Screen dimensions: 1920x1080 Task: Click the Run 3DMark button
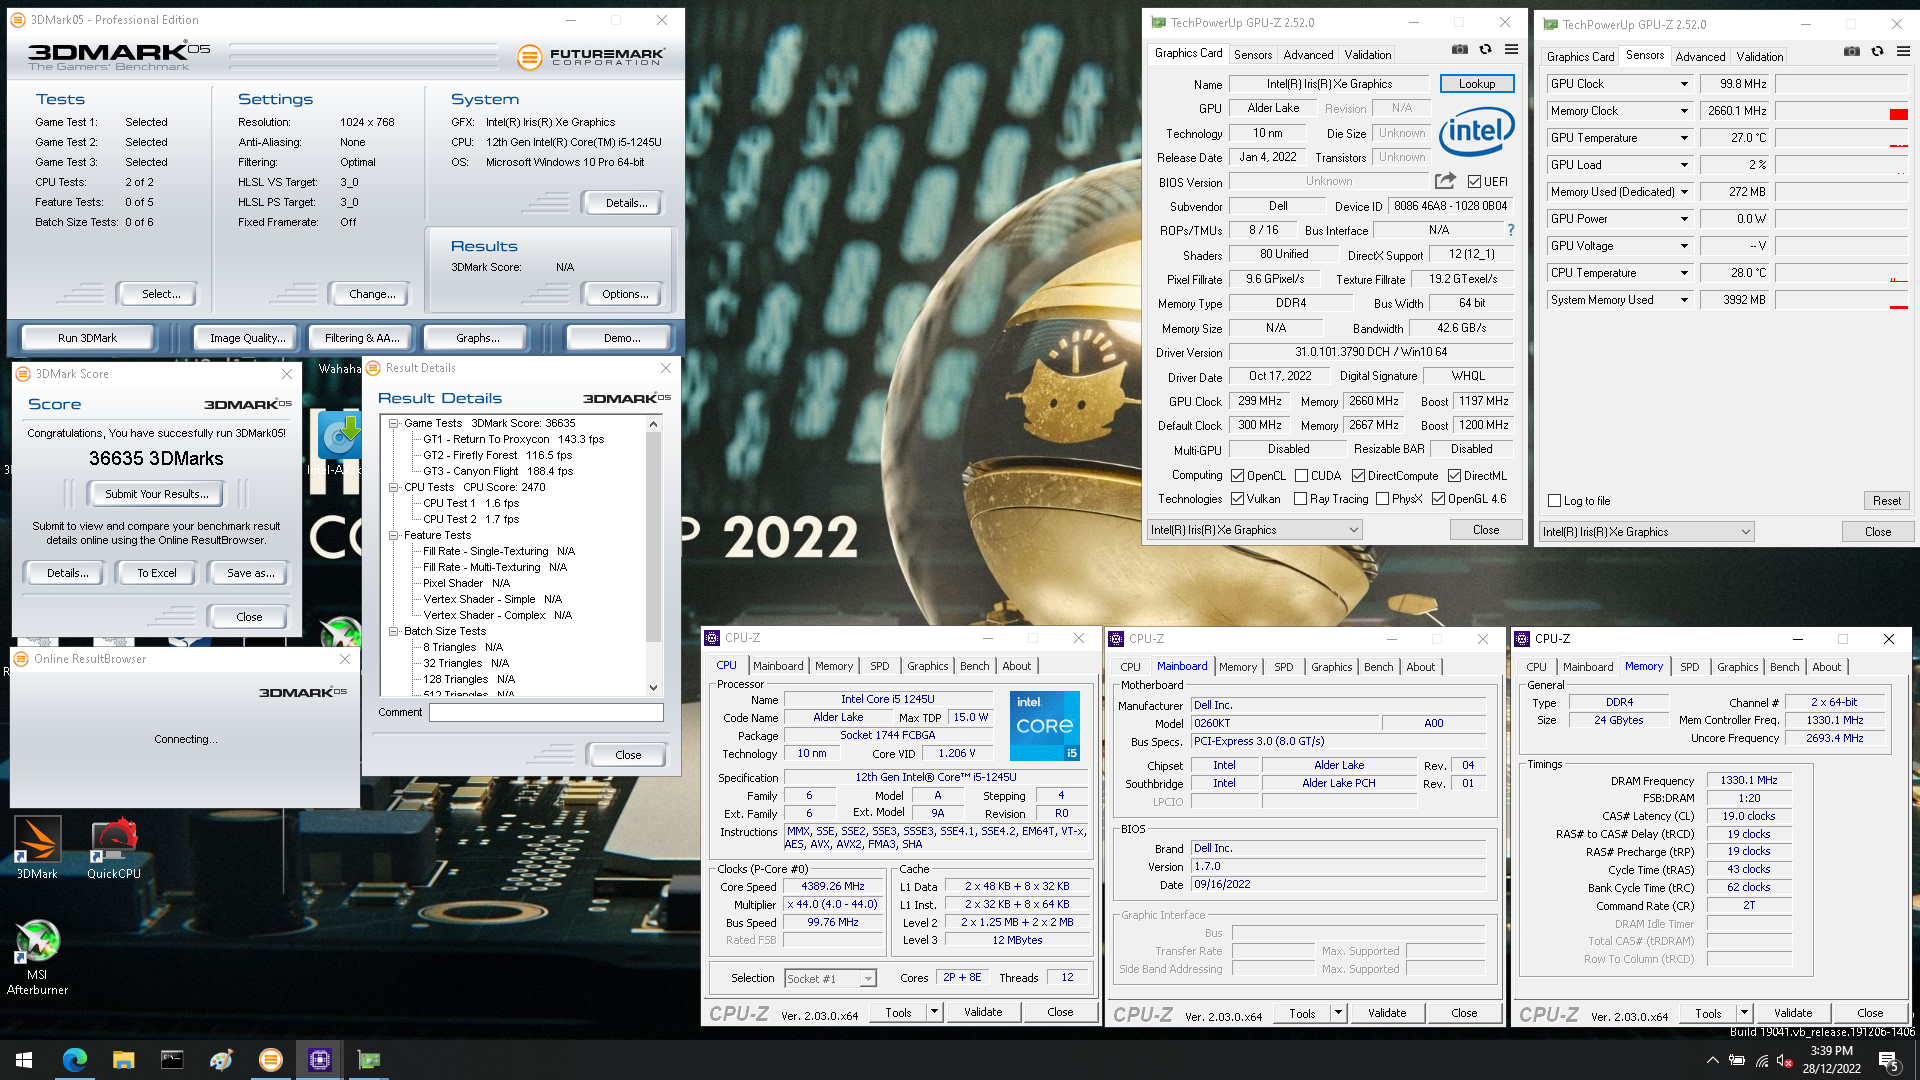point(87,338)
